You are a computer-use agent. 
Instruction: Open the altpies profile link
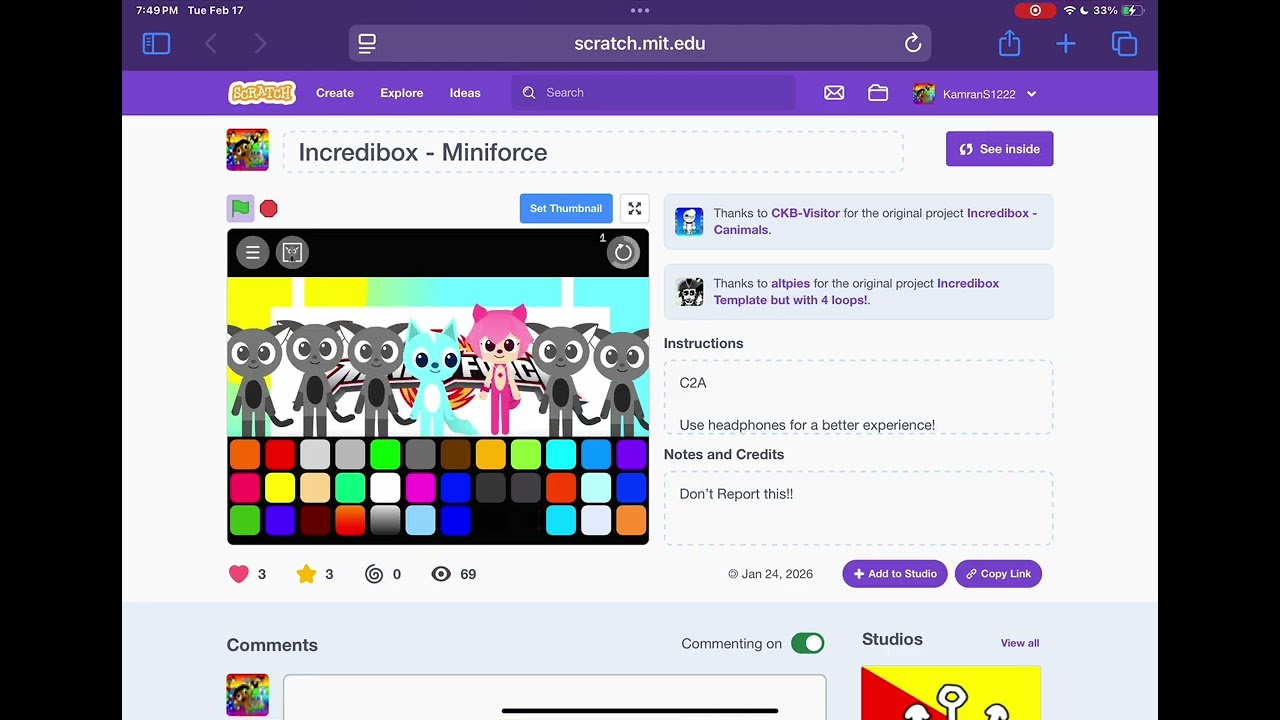[792, 283]
